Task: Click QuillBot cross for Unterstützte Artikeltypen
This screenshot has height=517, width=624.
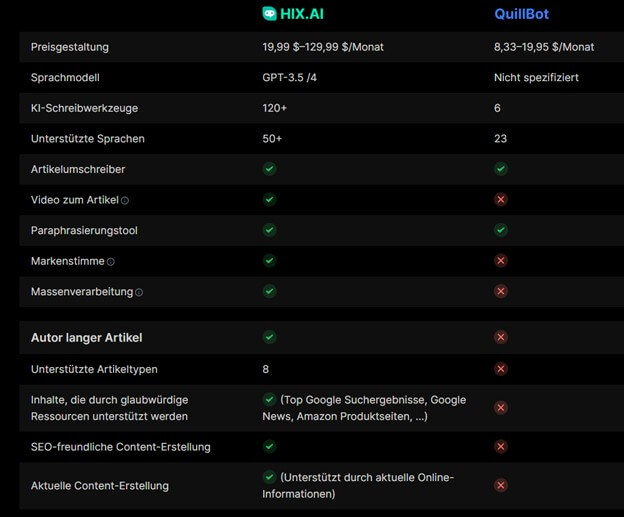Action: pos(501,369)
